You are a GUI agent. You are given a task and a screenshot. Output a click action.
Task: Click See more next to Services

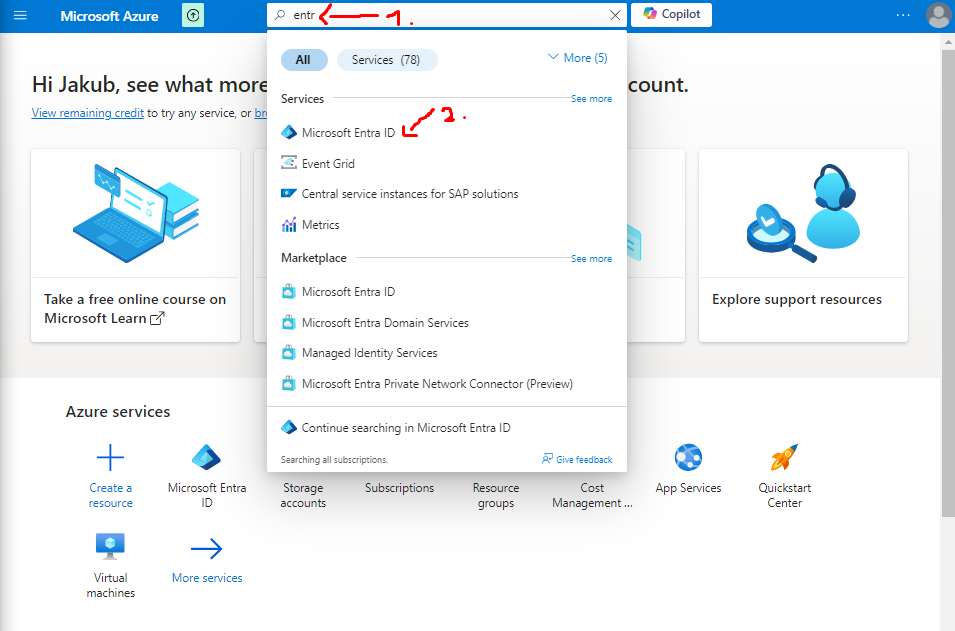tap(591, 99)
